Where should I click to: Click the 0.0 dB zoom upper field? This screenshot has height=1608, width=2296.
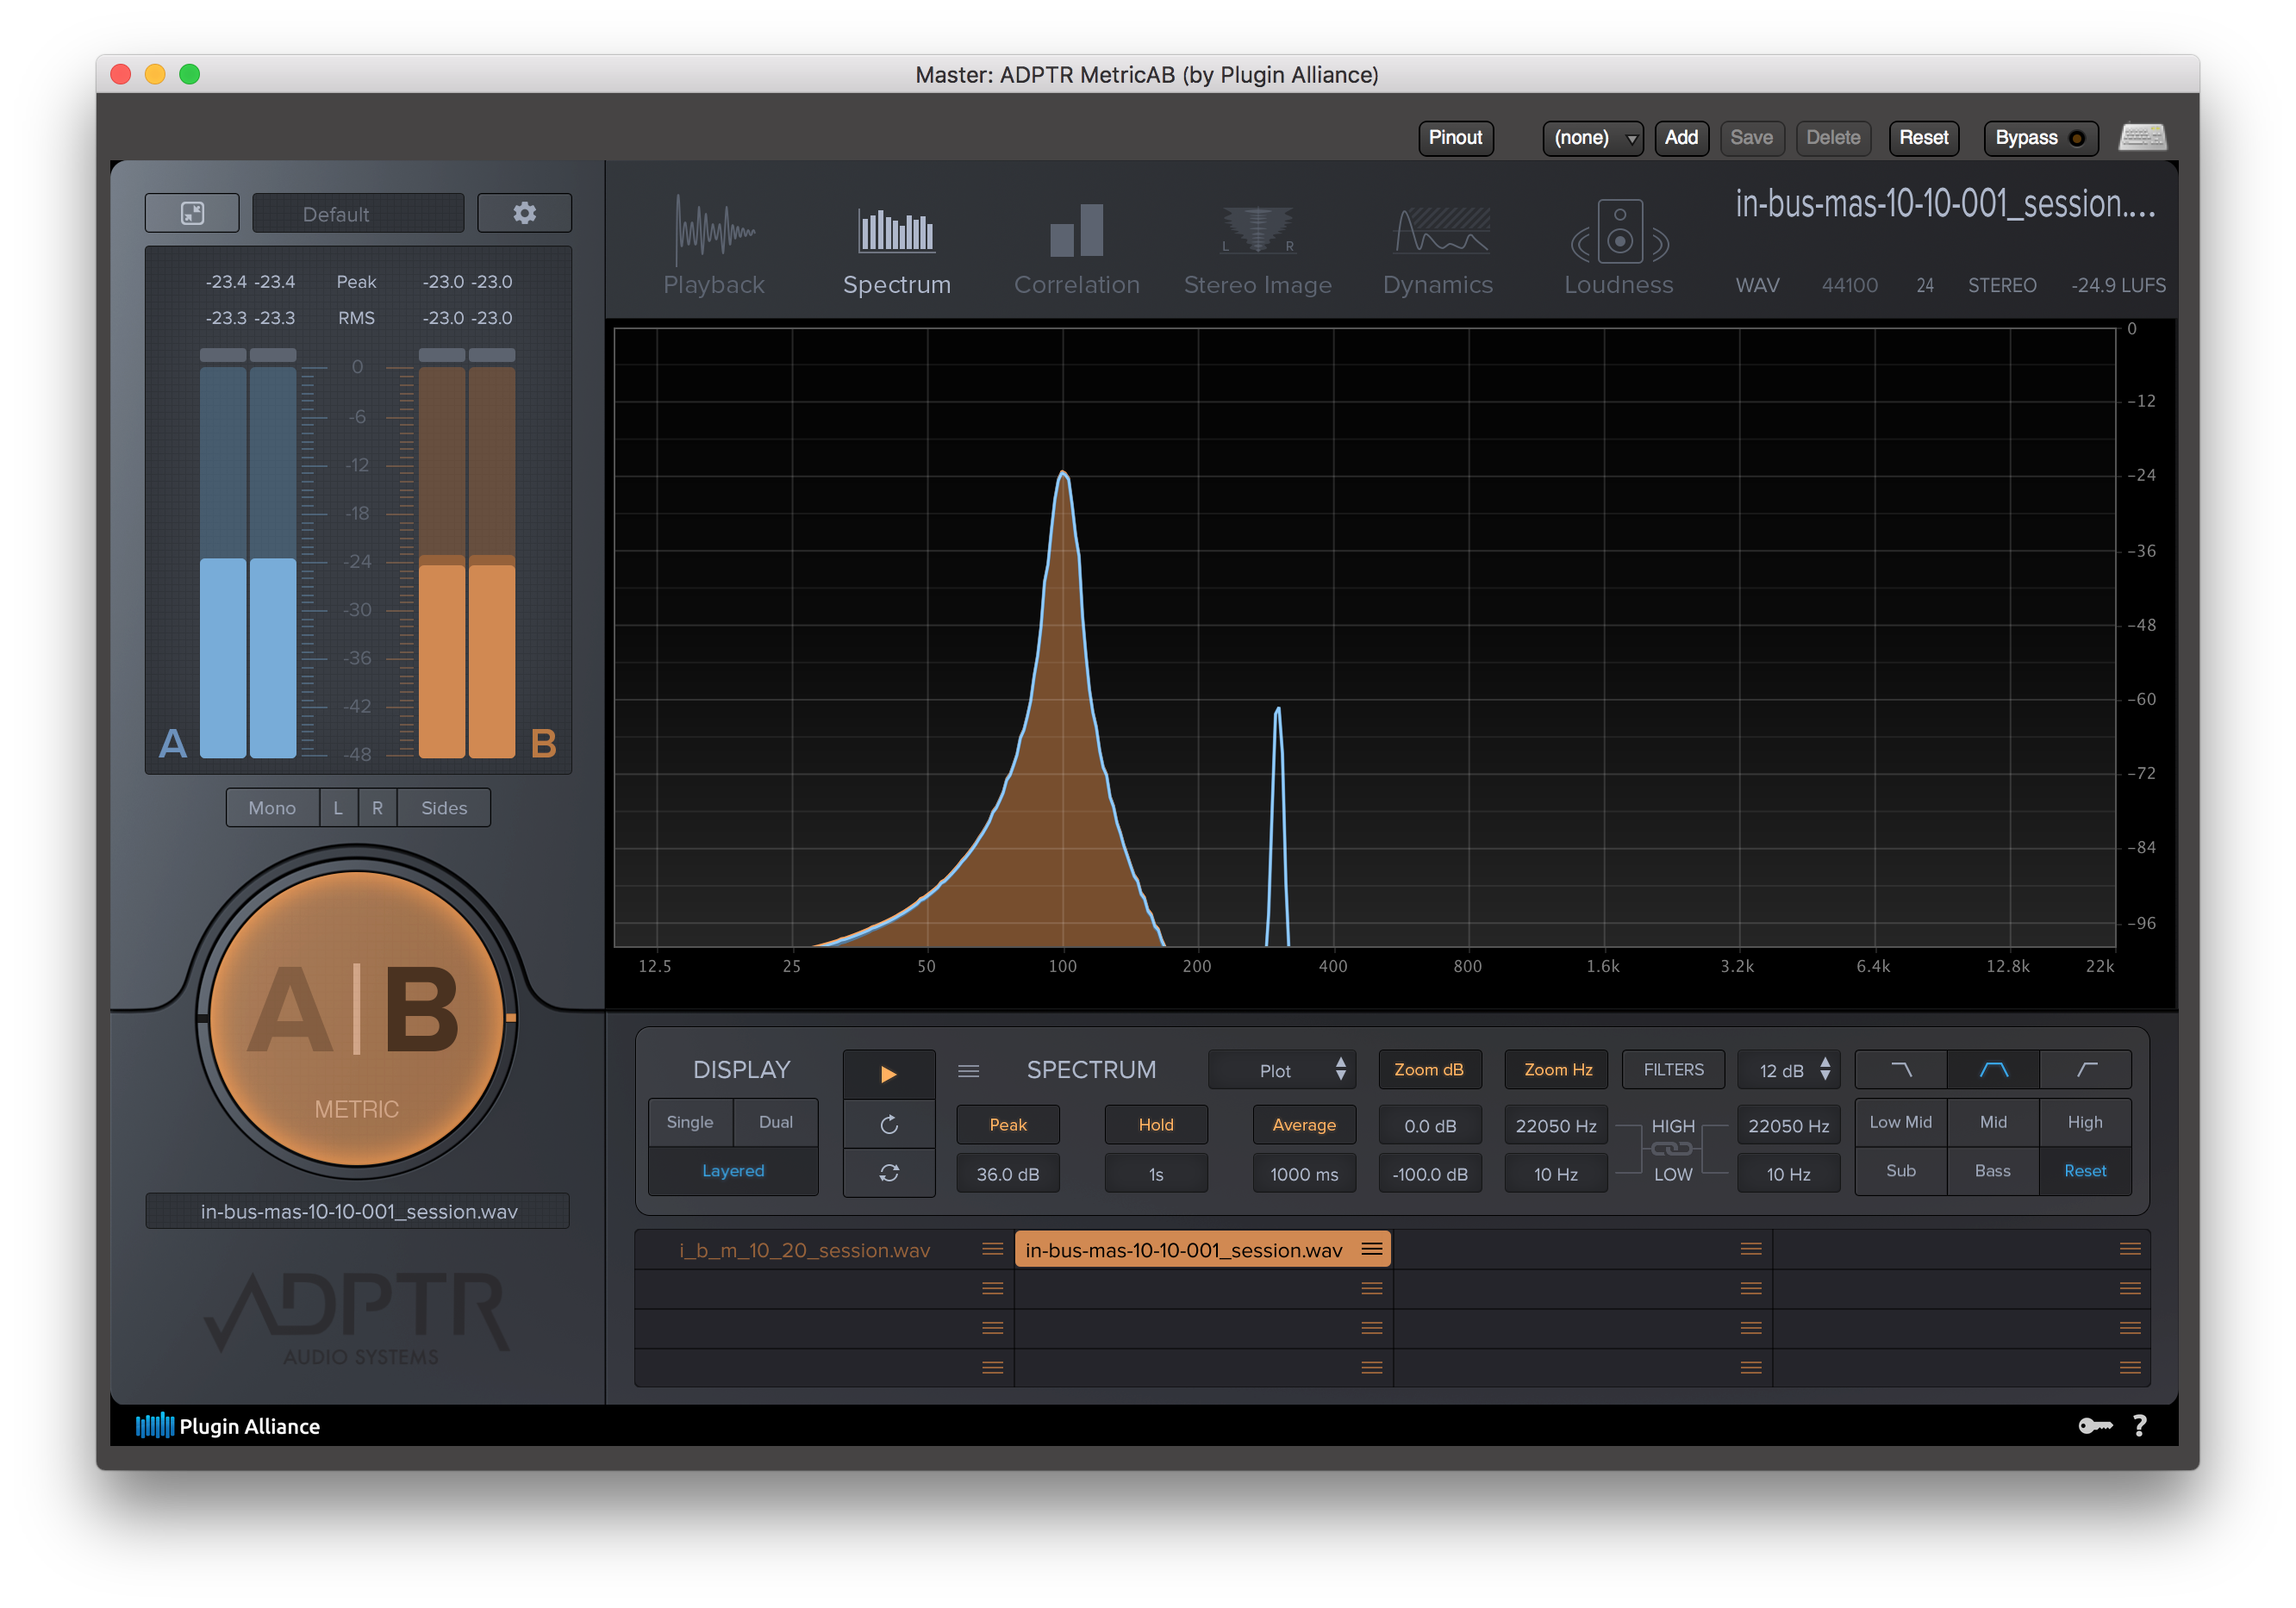(1430, 1126)
